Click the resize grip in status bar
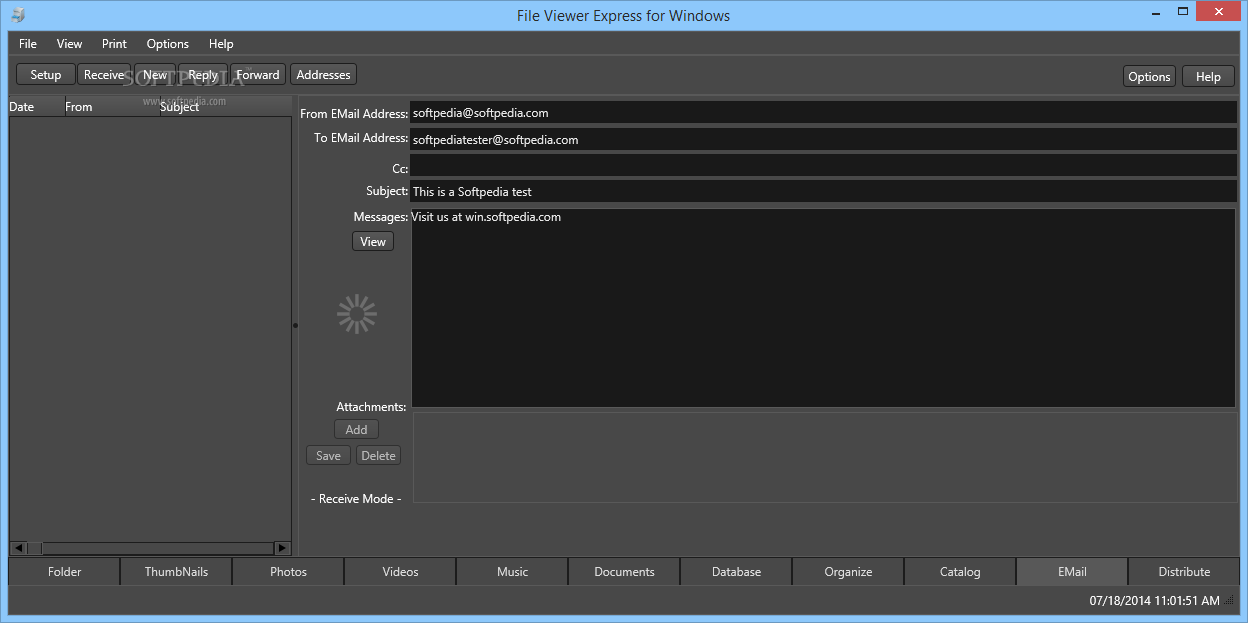Screen dimensions: 1248x623 coord(1230,601)
